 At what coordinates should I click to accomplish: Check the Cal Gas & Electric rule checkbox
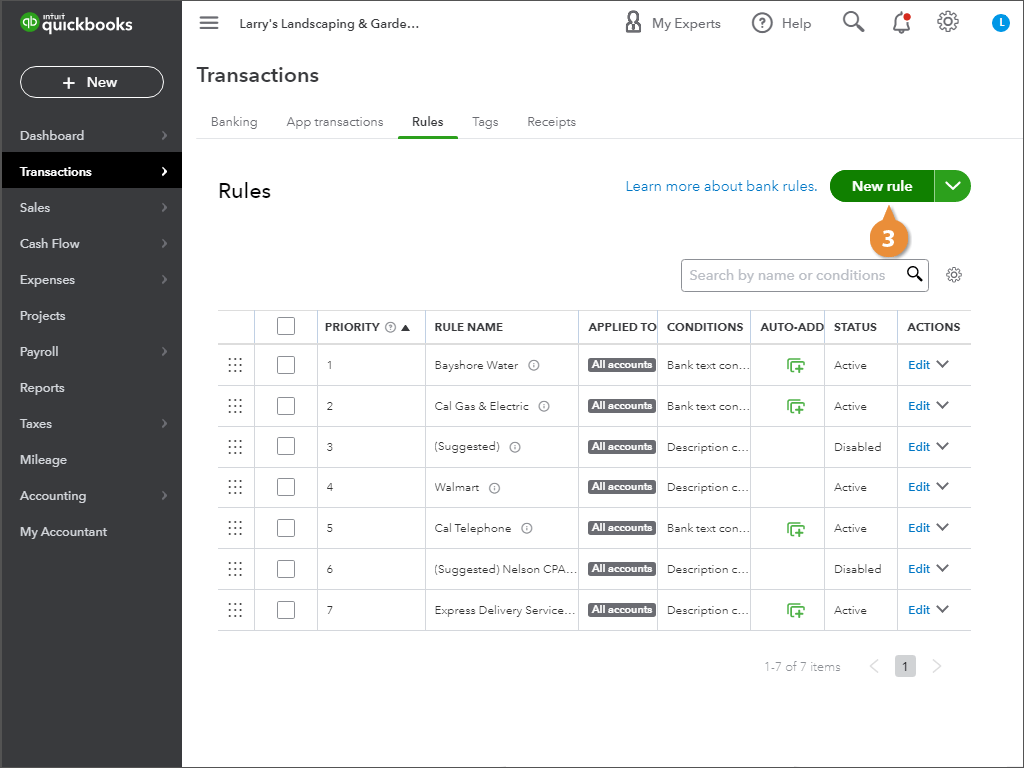(286, 406)
